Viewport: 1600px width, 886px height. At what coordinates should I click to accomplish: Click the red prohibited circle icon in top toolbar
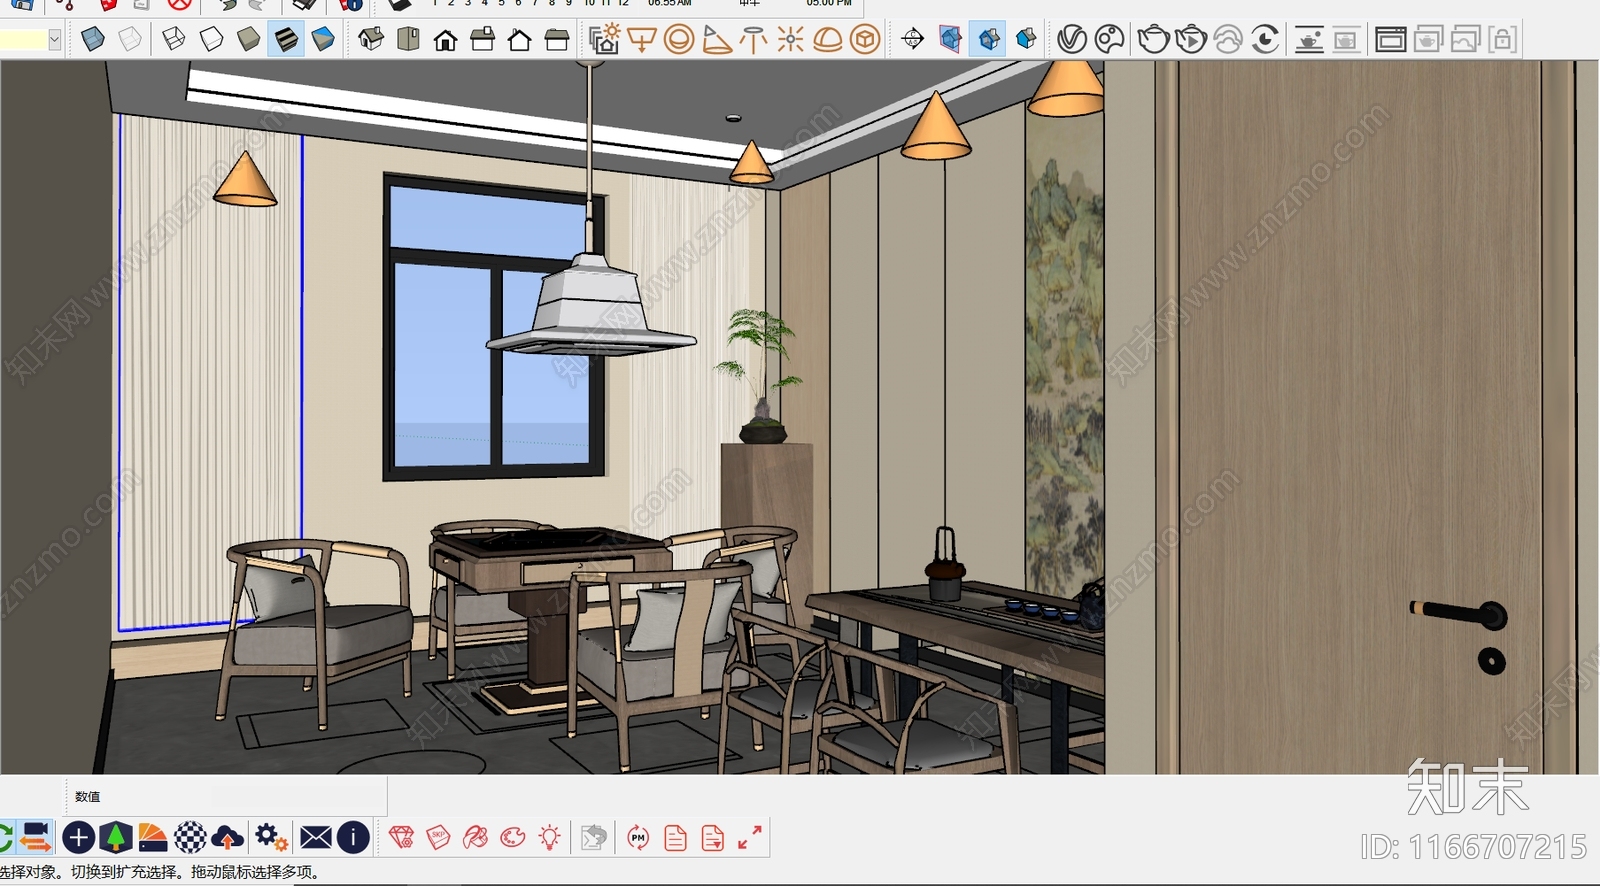click(179, 4)
